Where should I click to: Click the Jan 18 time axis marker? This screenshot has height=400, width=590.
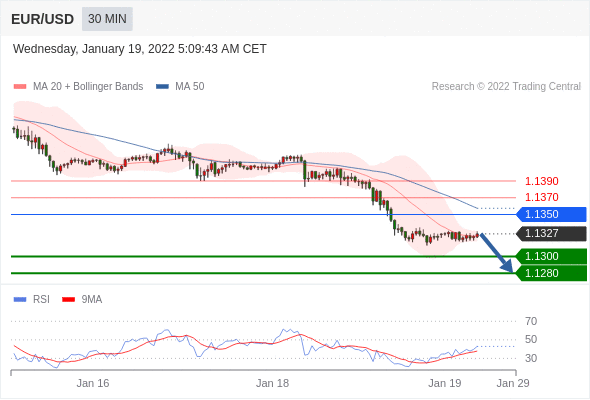(x=272, y=383)
